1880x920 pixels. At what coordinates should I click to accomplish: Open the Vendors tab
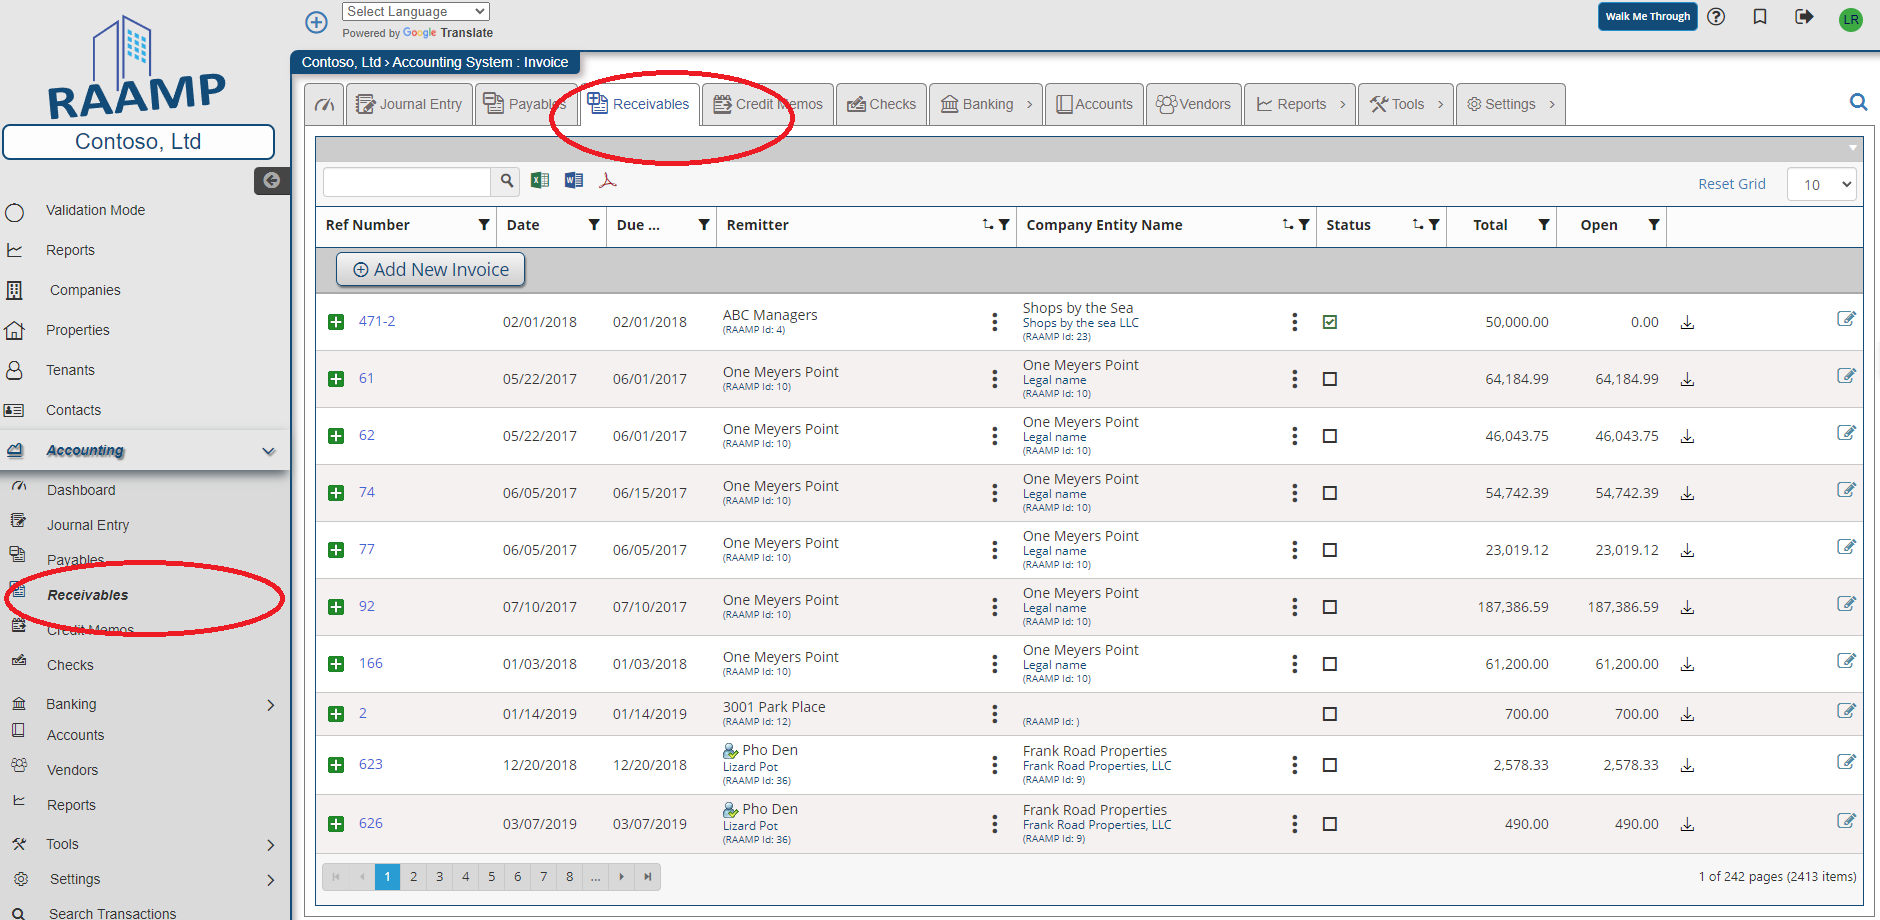(1194, 104)
